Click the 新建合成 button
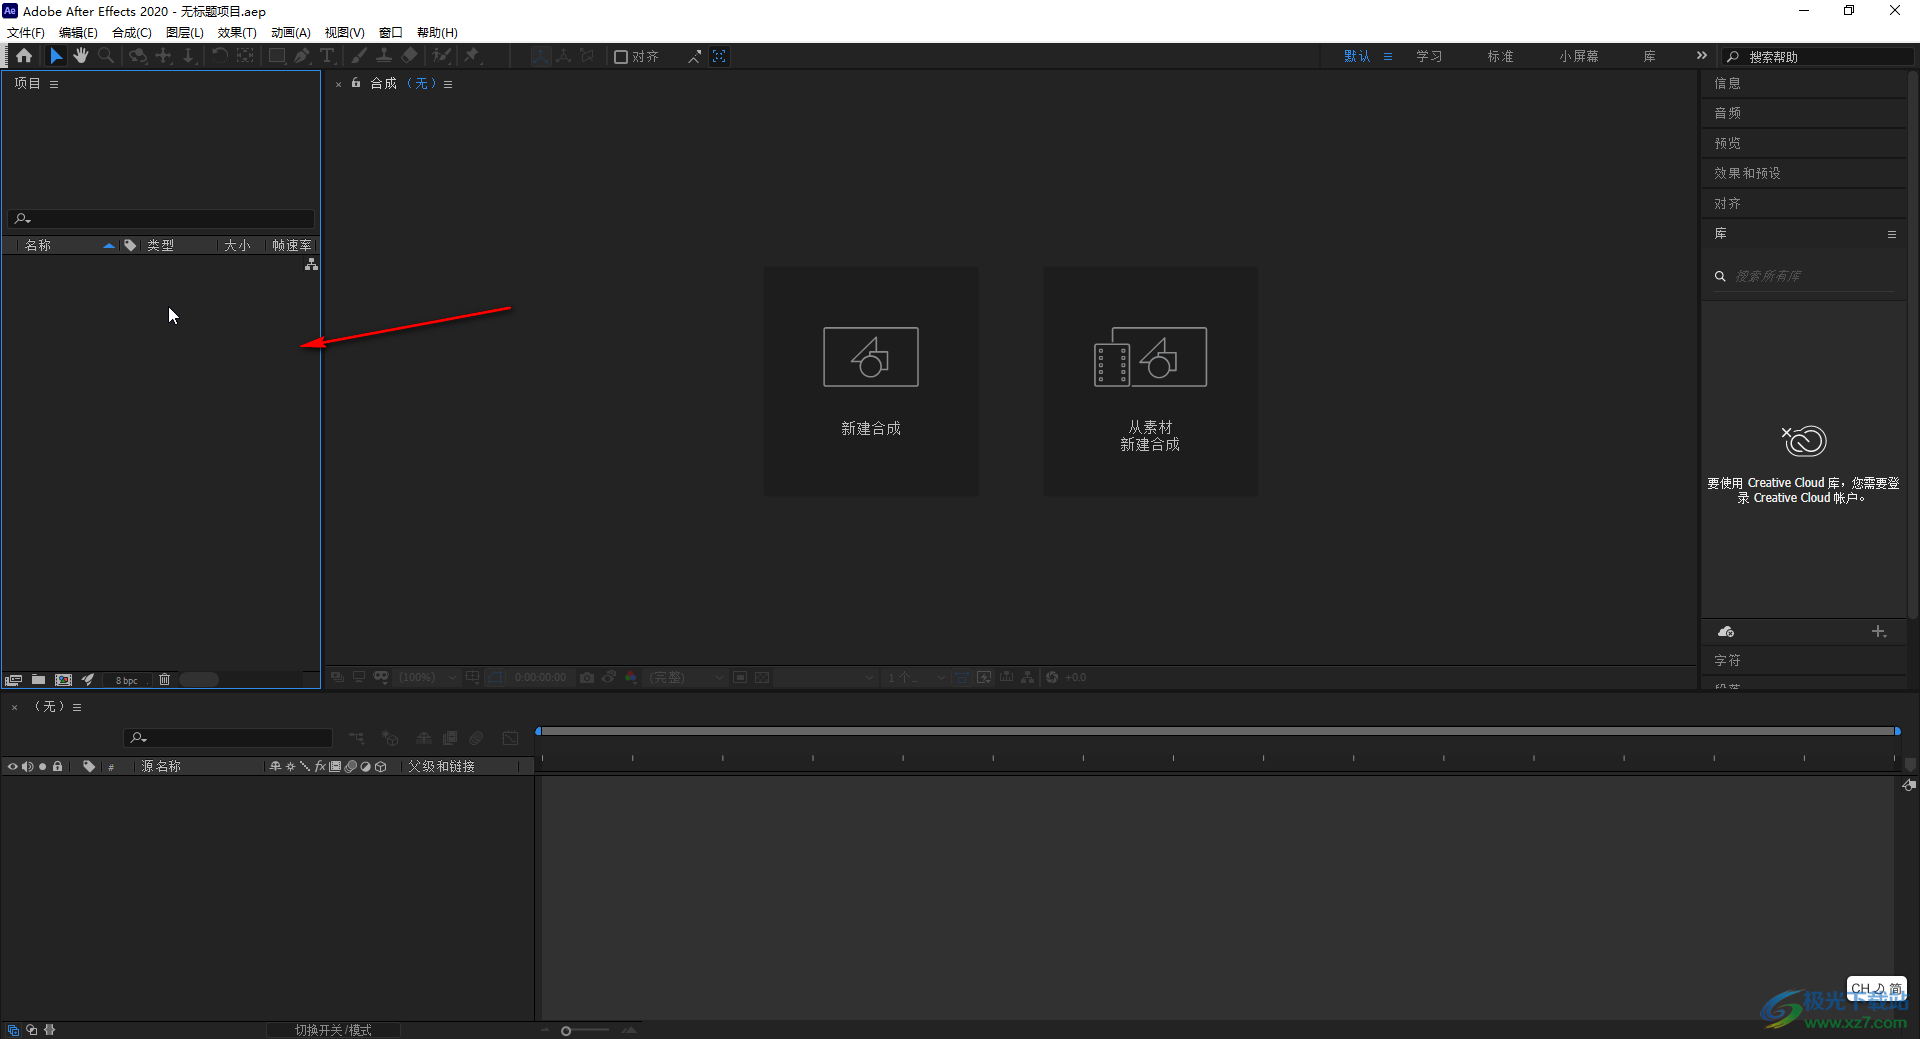 (x=871, y=381)
